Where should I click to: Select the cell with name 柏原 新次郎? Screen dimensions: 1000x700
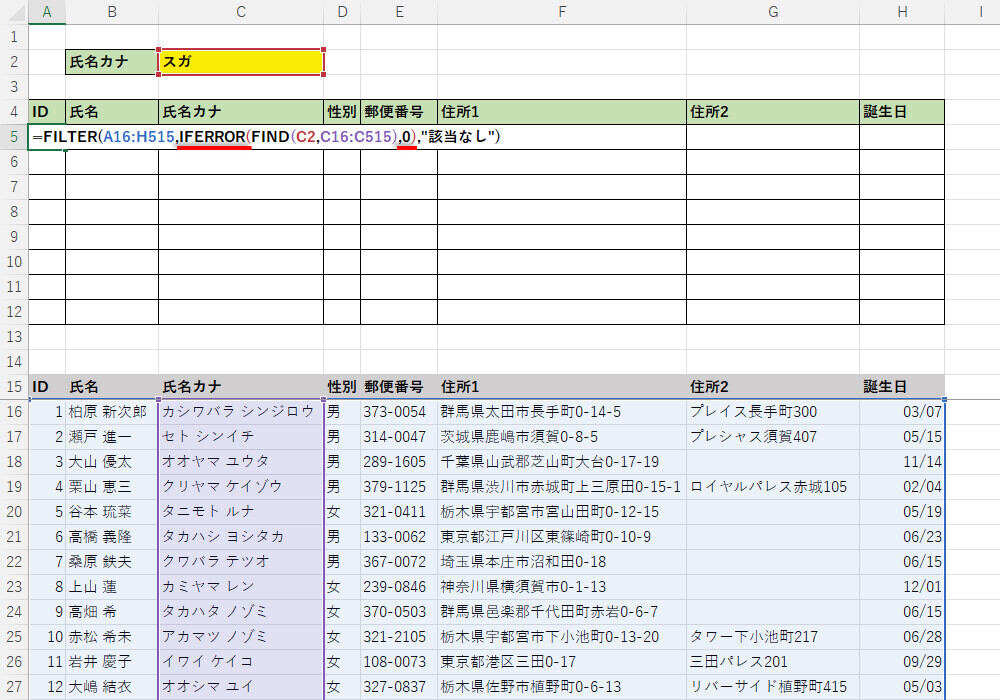coord(112,412)
